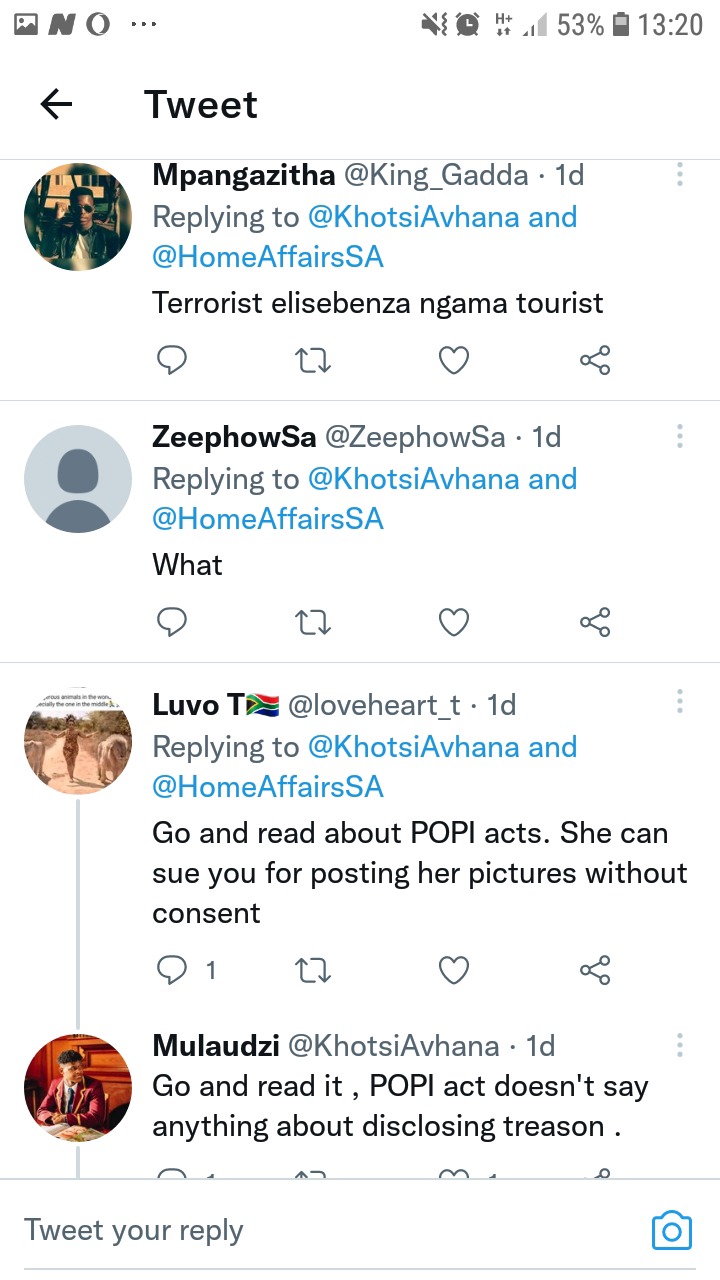Image resolution: width=720 pixels, height=1280 pixels.
Task: Open more options on Mpangazitha's tweet
Action: point(680,175)
